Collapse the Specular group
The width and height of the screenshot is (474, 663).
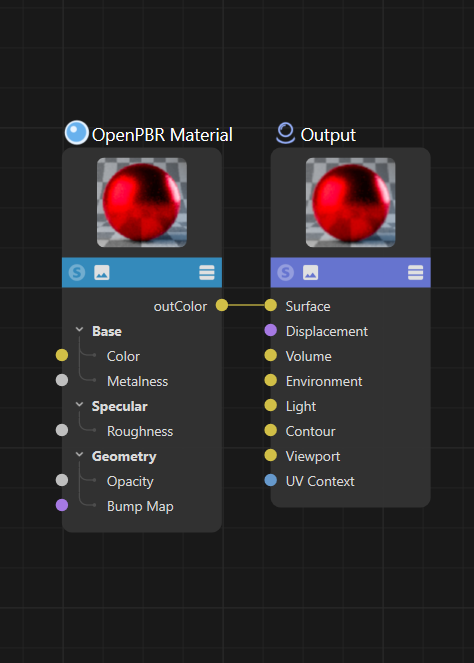coord(79,405)
